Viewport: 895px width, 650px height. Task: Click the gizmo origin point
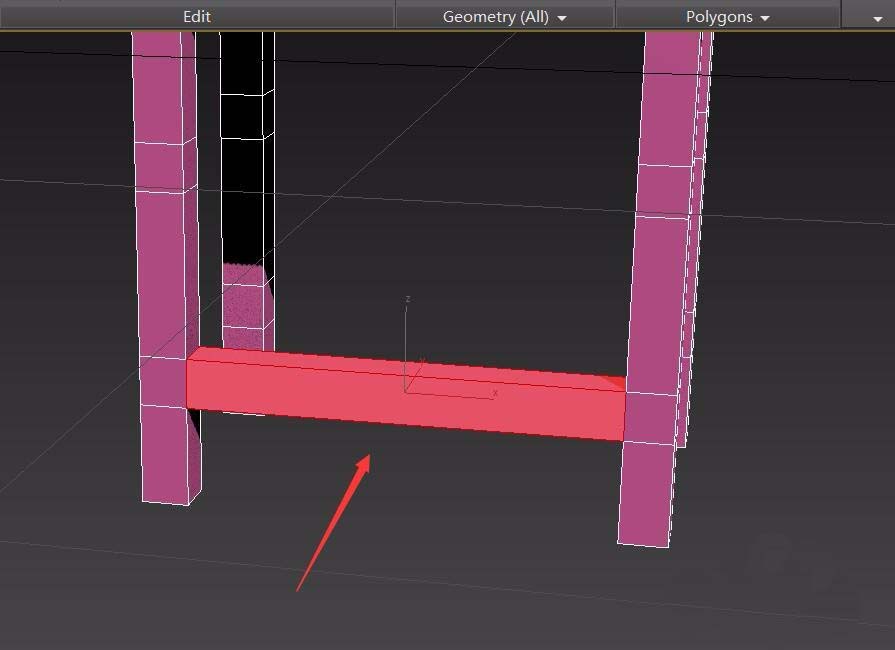click(405, 392)
